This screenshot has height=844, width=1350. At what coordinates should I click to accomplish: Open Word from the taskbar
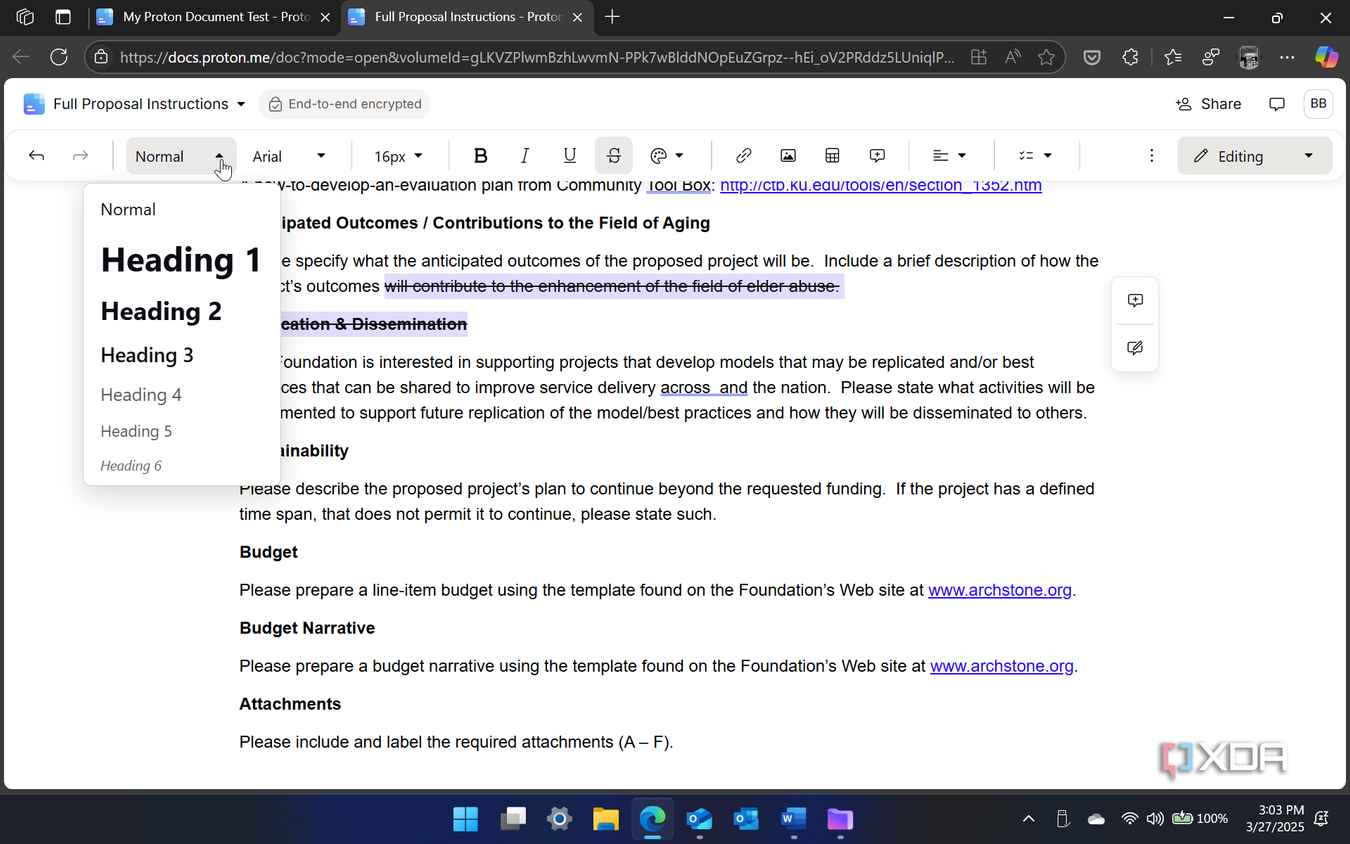click(793, 819)
